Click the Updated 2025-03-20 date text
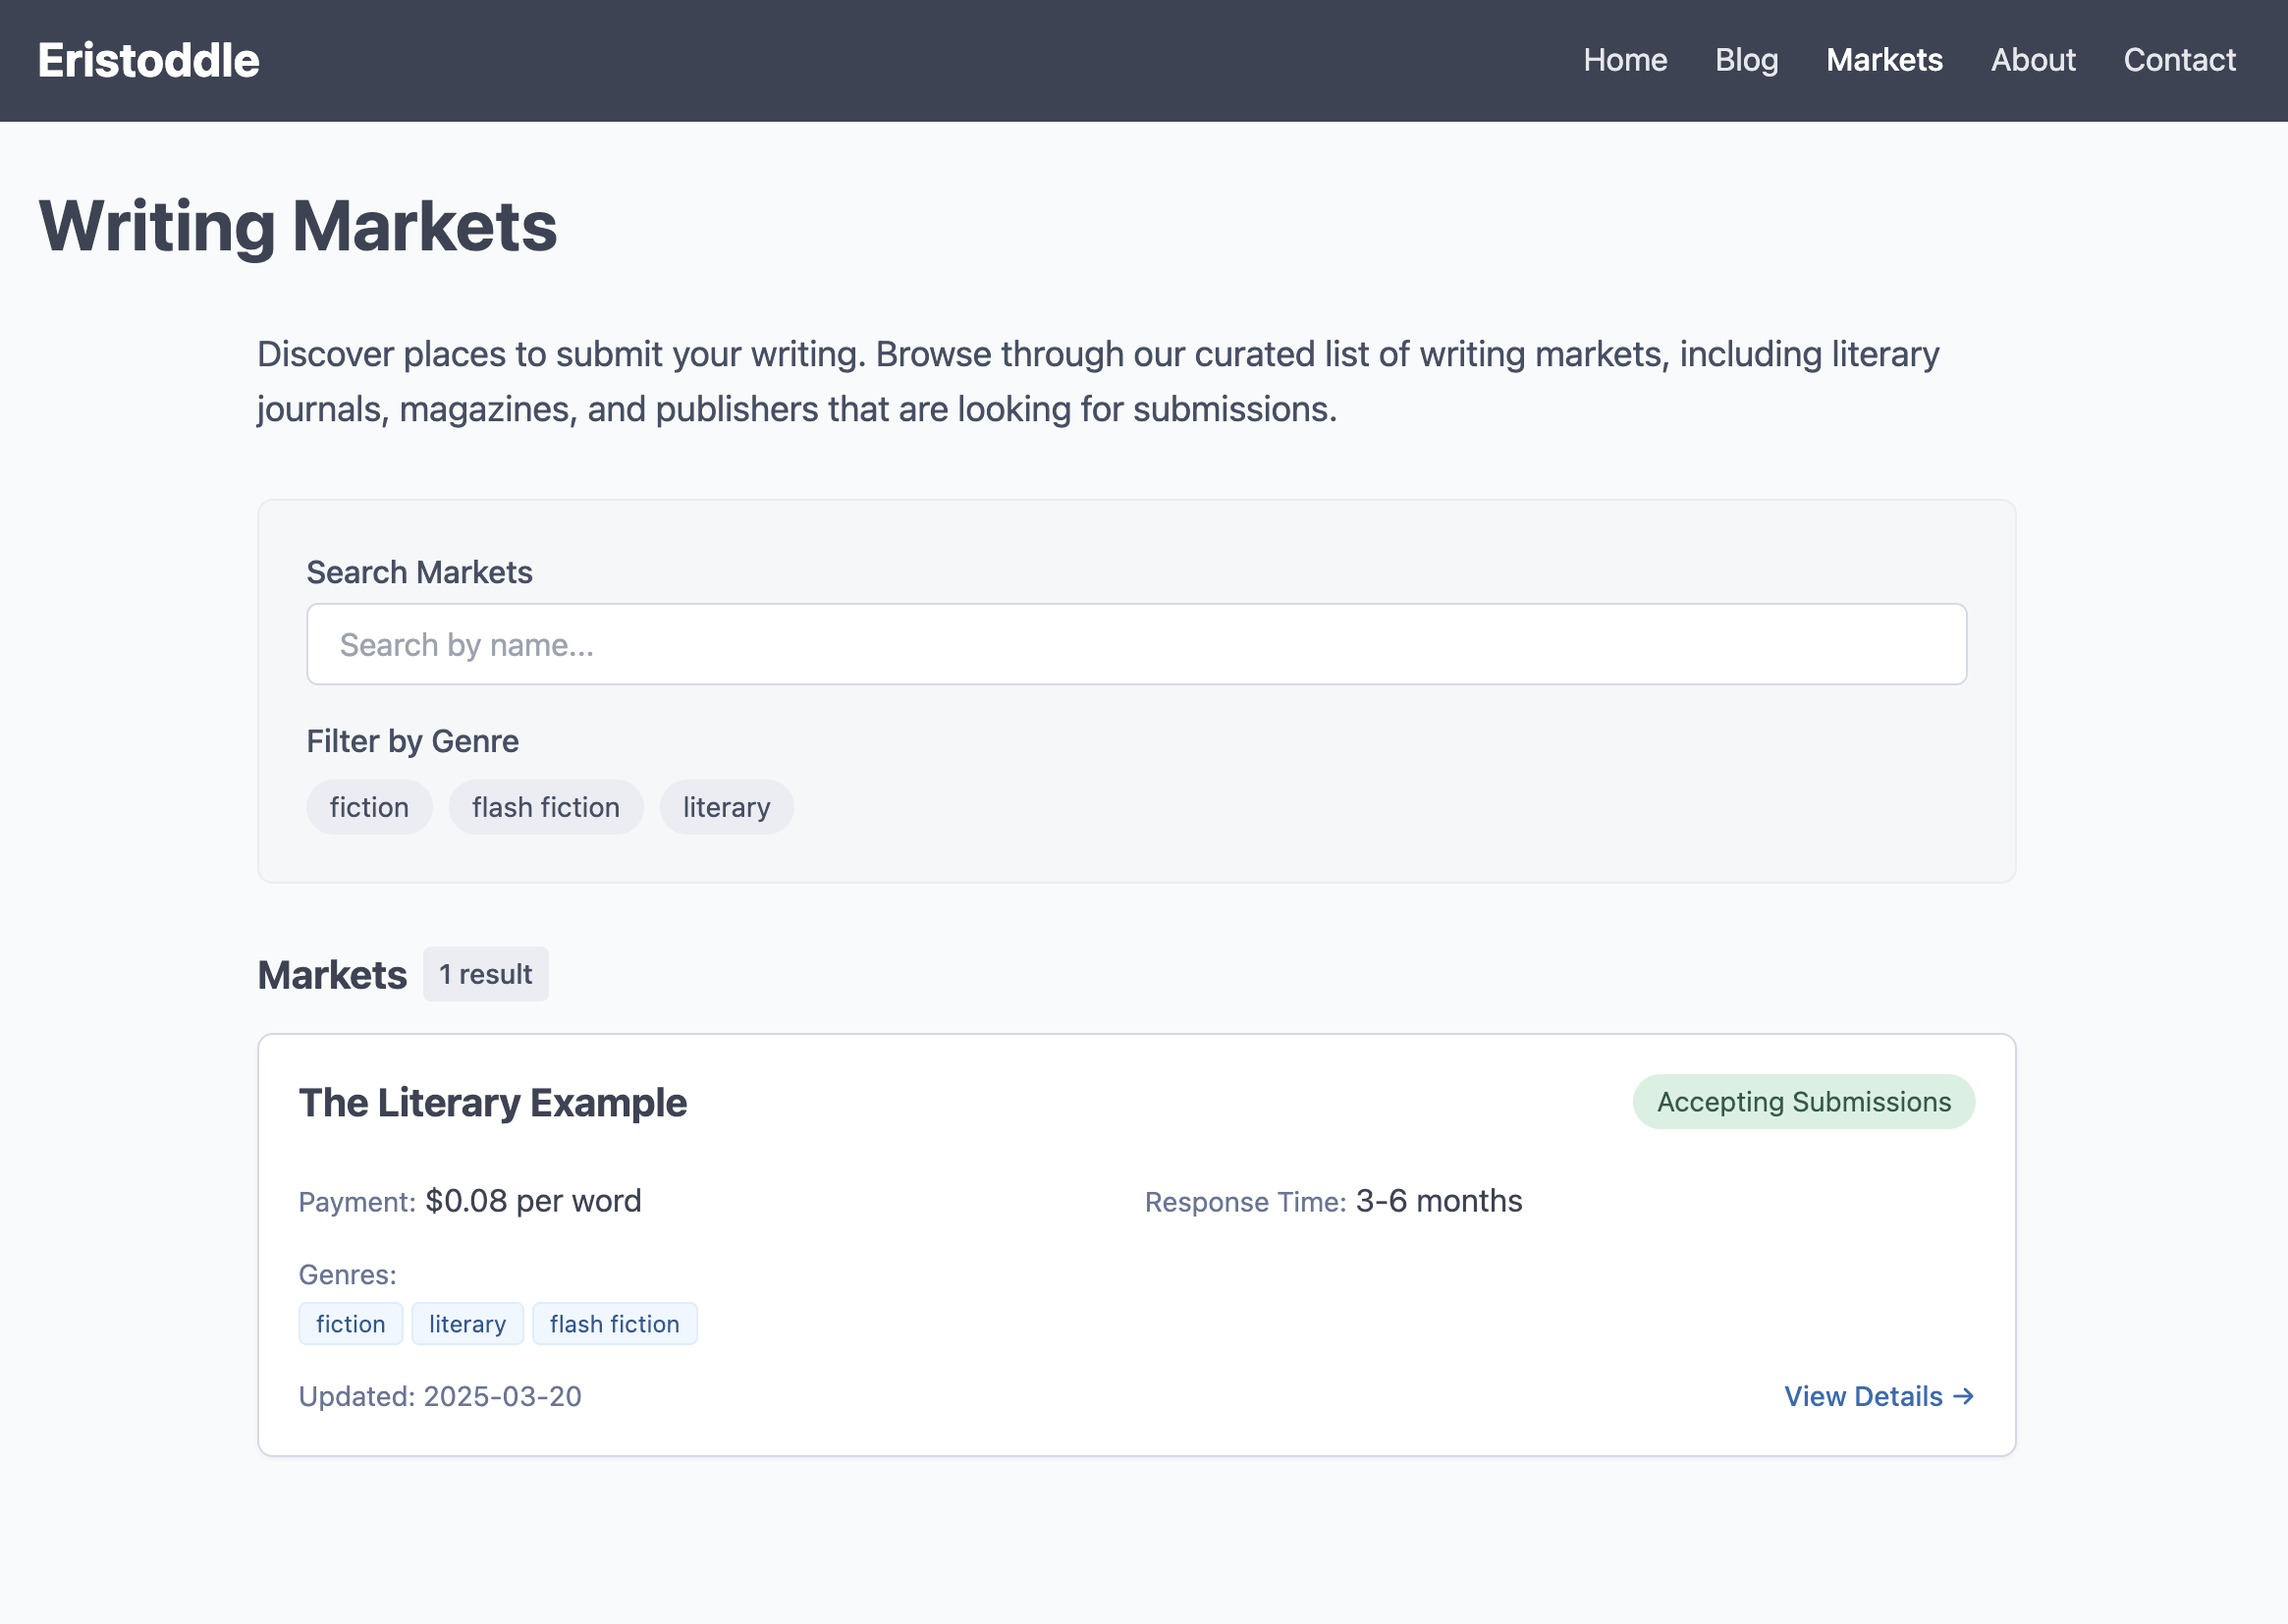 coord(440,1396)
